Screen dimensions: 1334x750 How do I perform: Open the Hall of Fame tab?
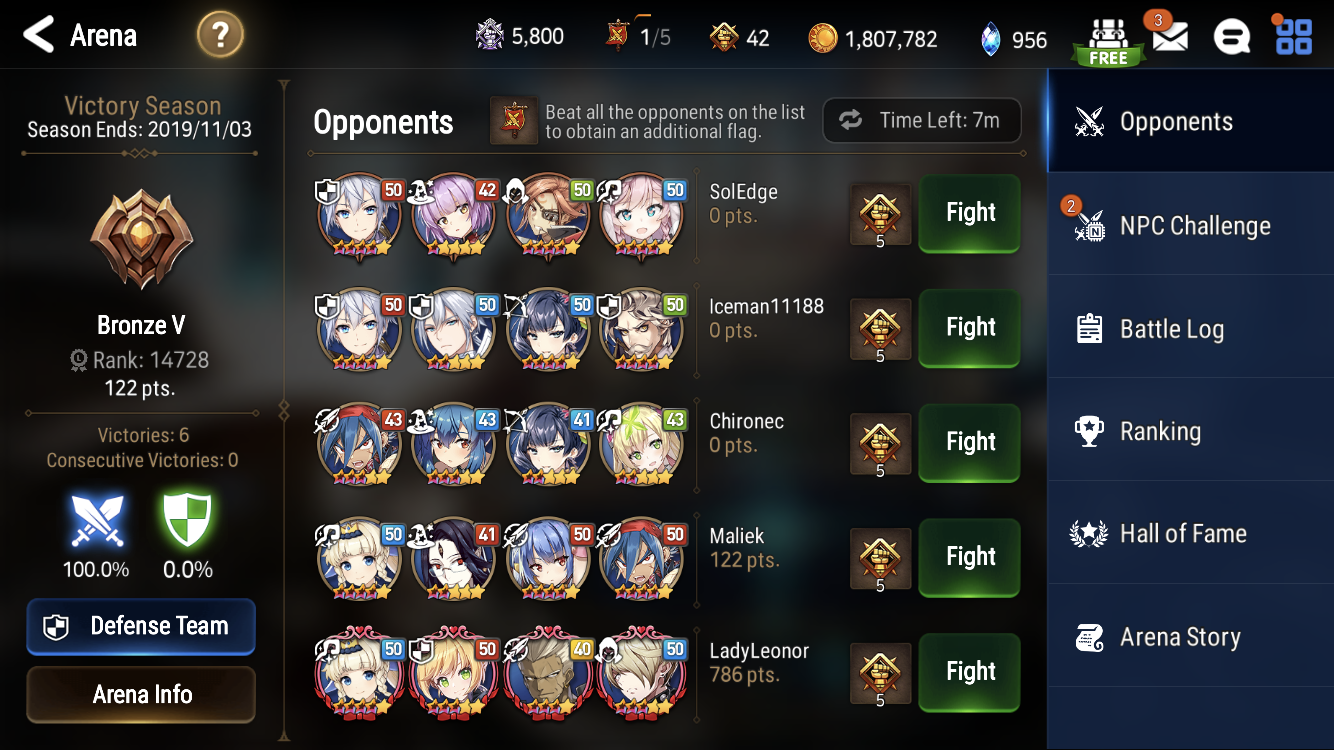(x=1190, y=534)
